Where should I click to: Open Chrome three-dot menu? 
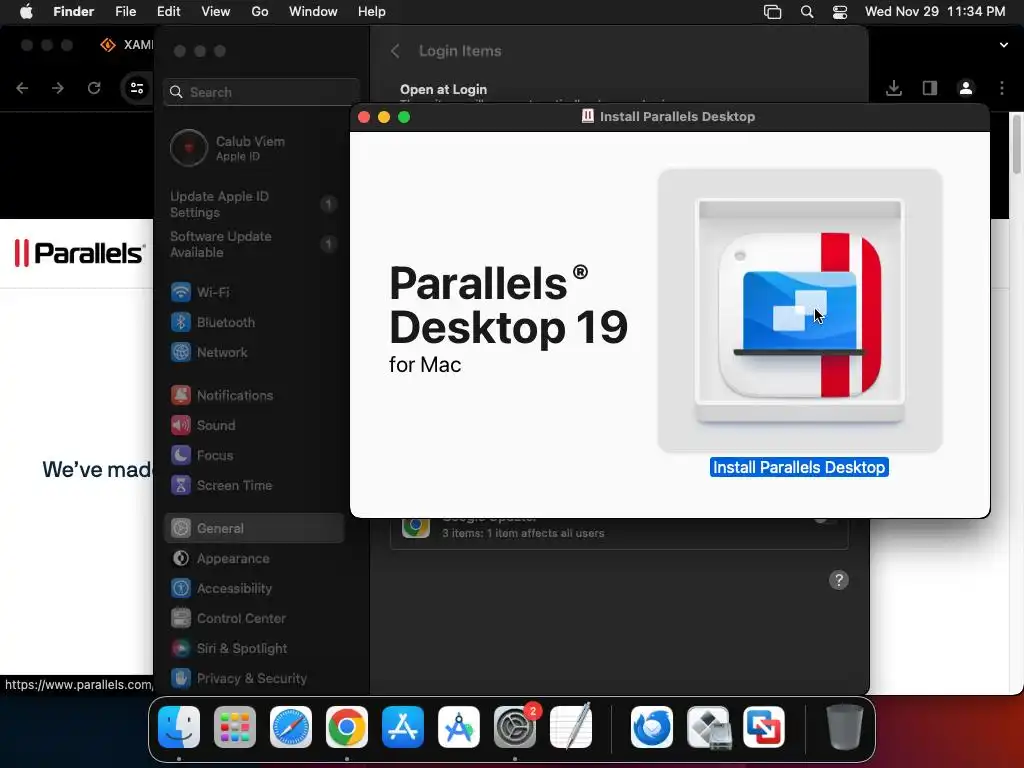click(1002, 88)
